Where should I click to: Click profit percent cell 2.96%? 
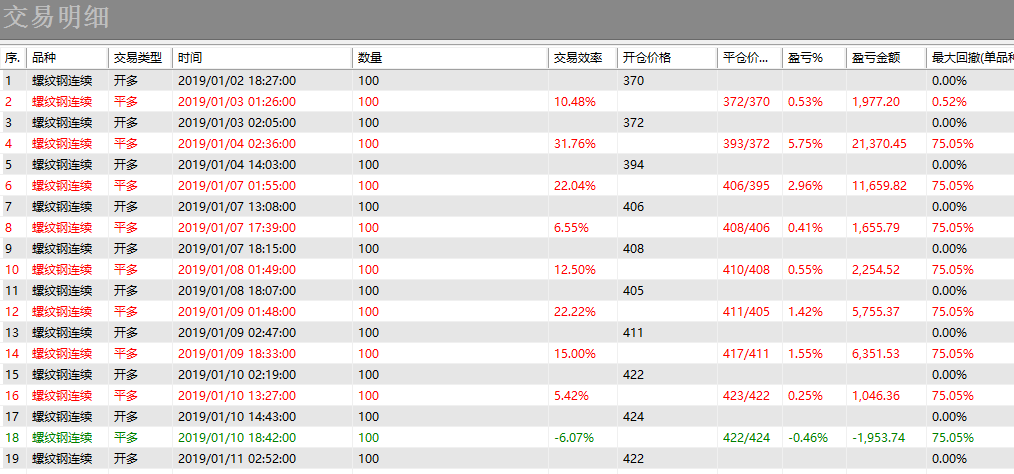(x=805, y=186)
